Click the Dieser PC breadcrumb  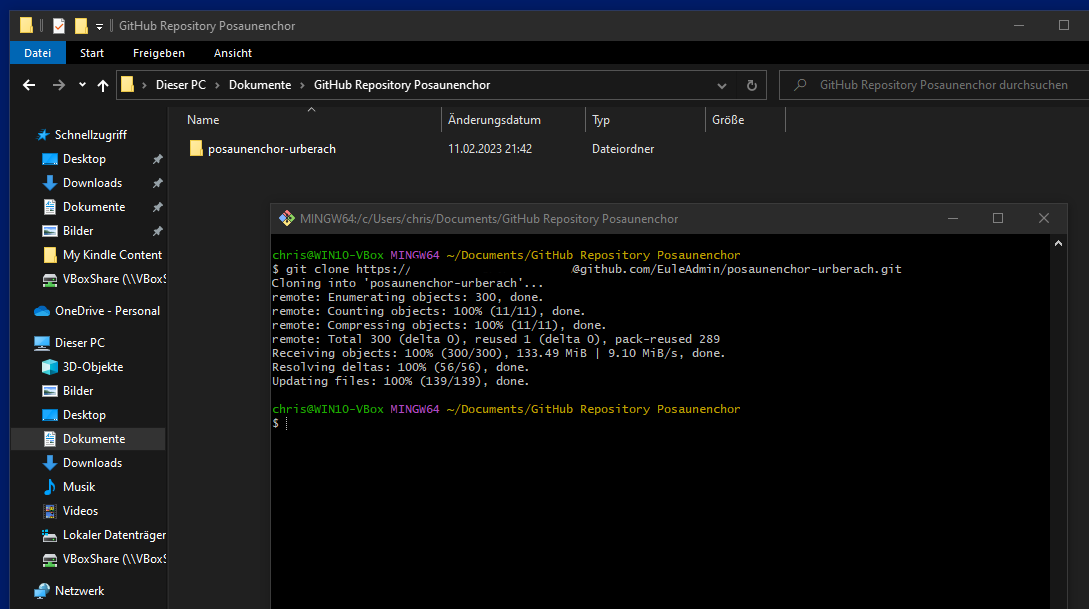click(181, 85)
